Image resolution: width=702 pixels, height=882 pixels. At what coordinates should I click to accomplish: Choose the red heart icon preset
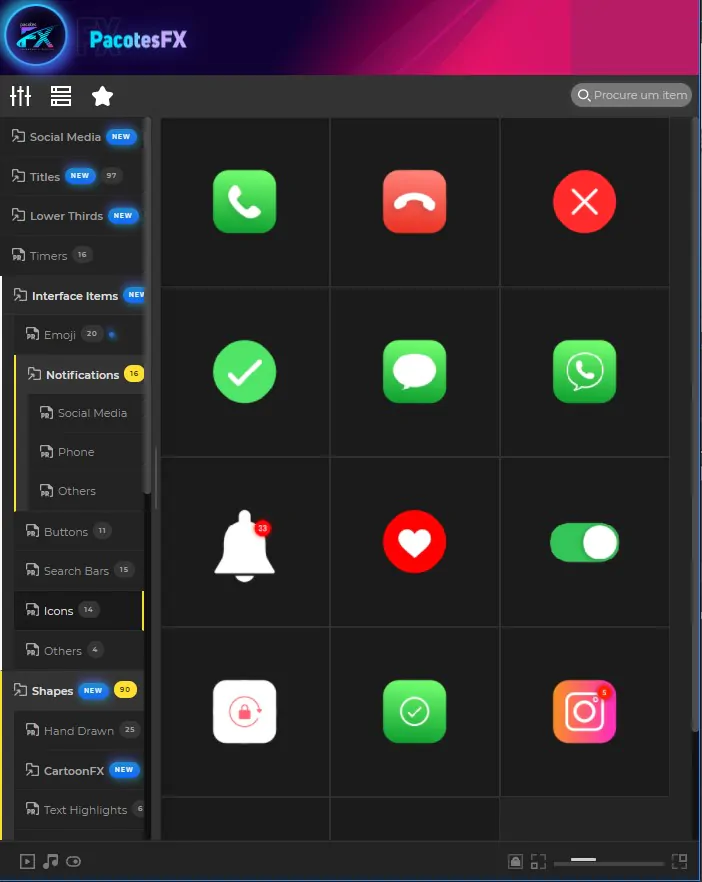click(414, 542)
